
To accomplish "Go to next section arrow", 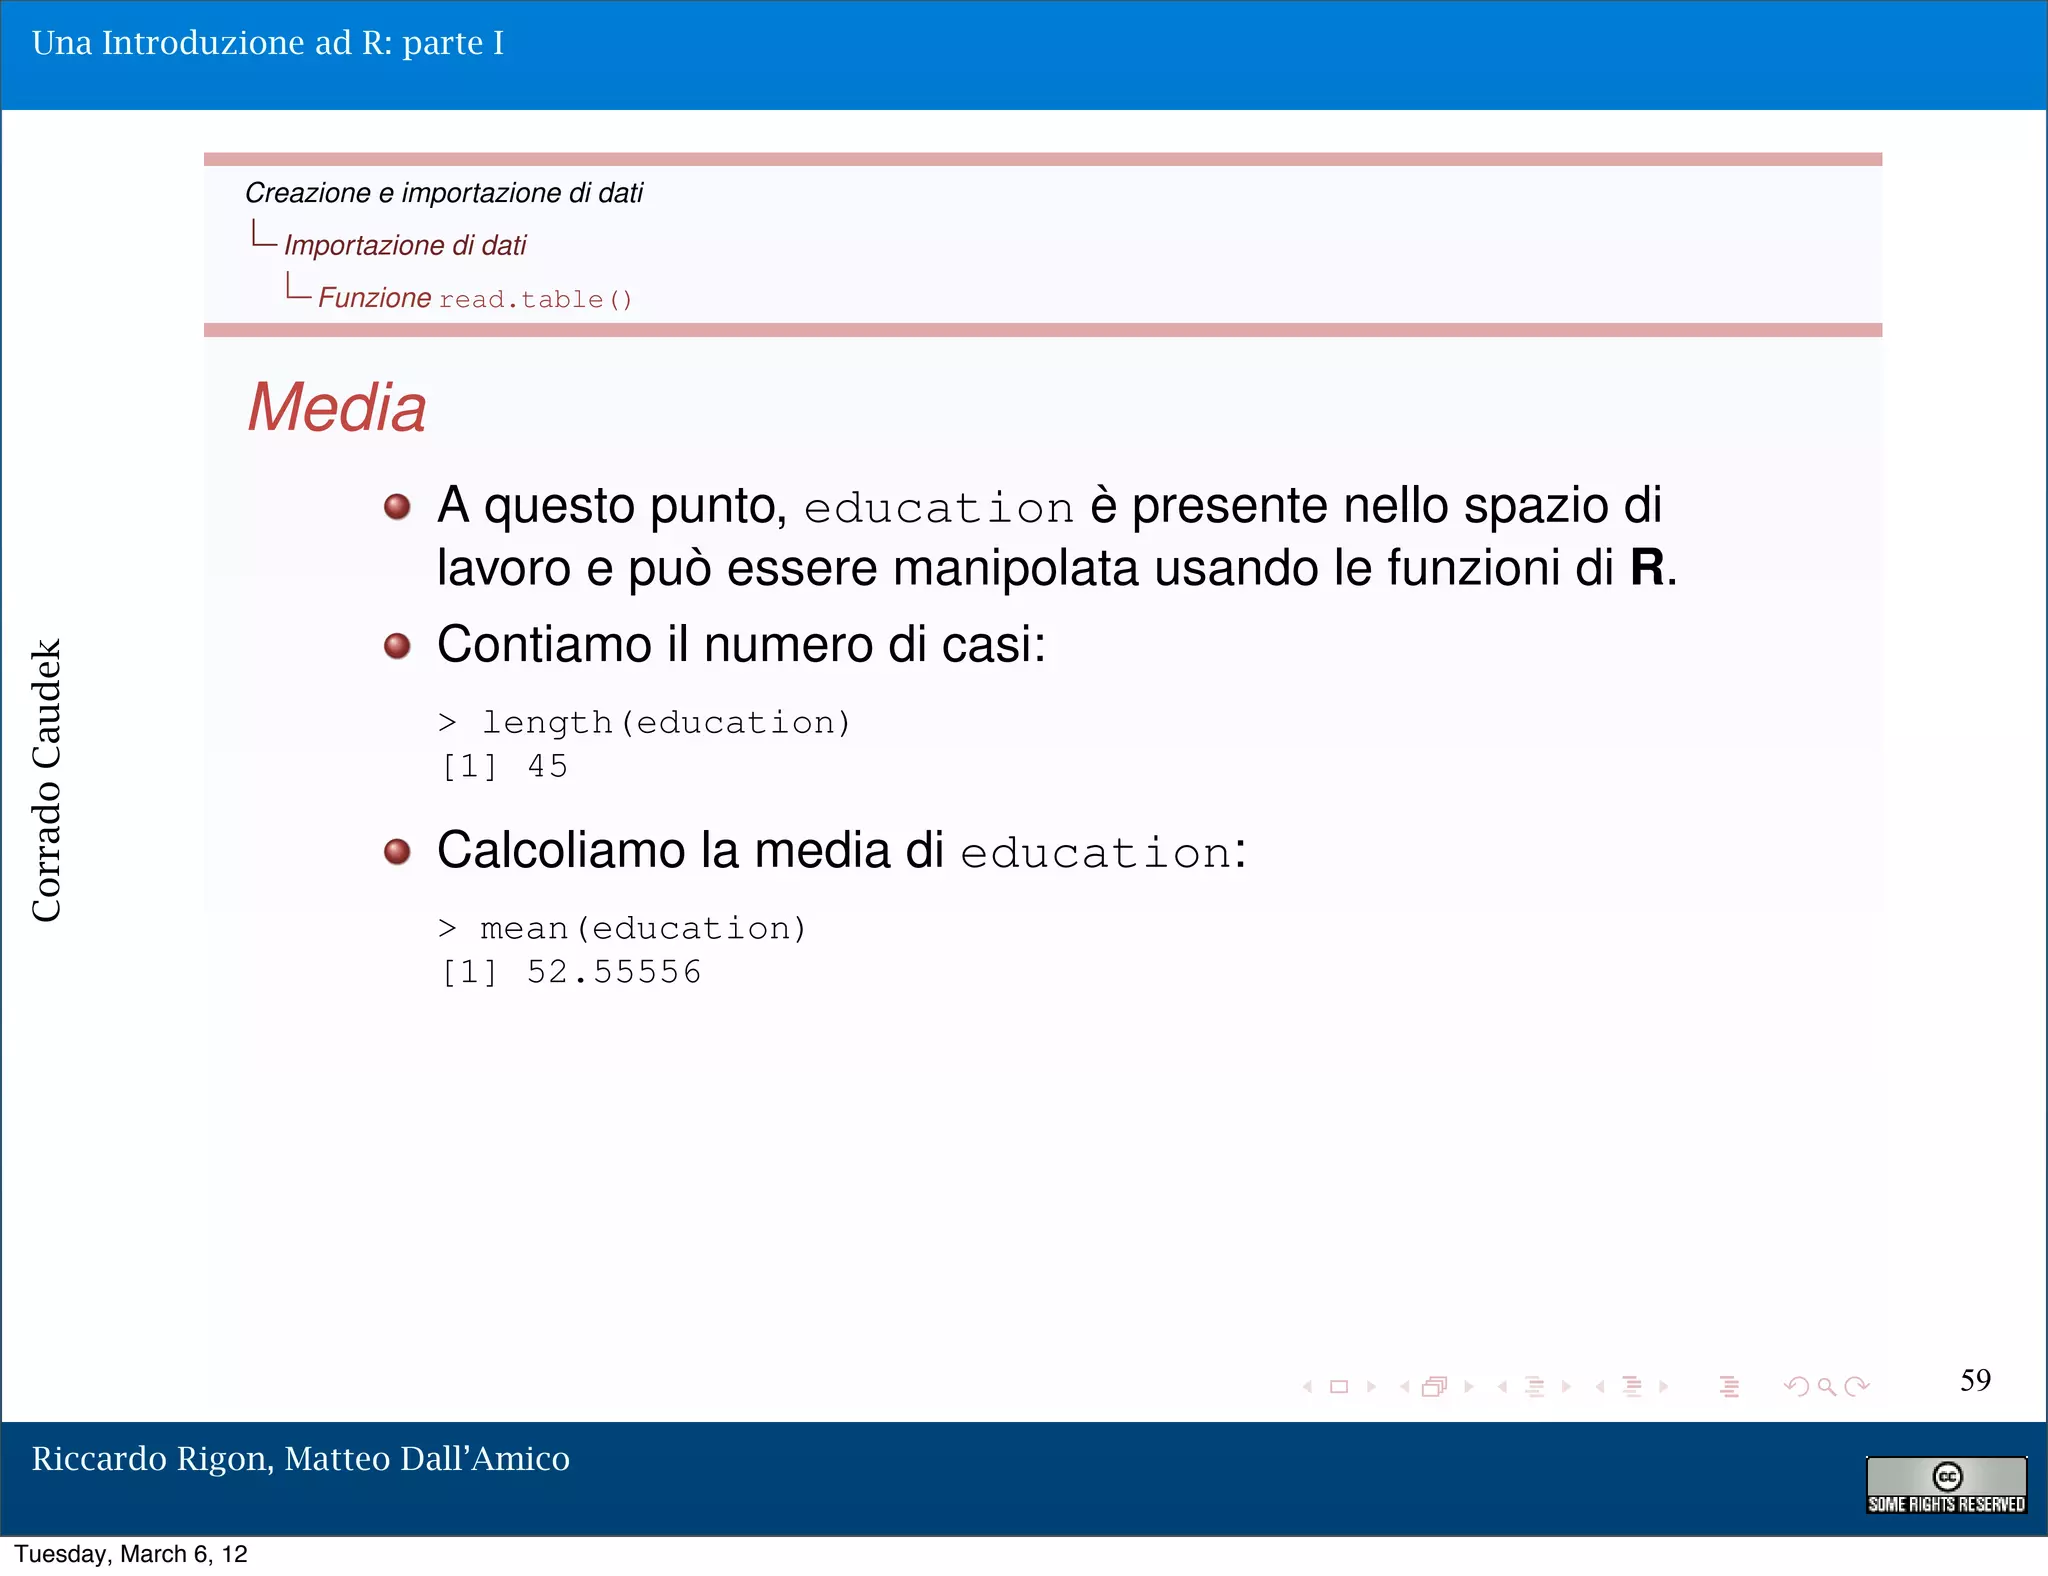I will click(1664, 1386).
